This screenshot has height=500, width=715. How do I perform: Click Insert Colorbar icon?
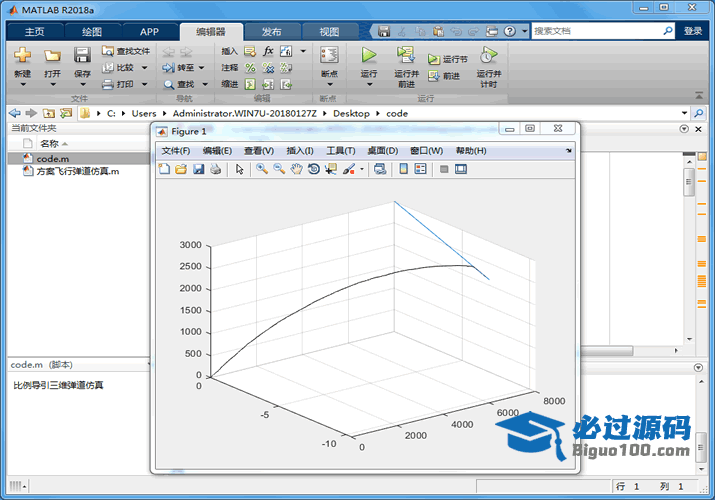point(403,169)
